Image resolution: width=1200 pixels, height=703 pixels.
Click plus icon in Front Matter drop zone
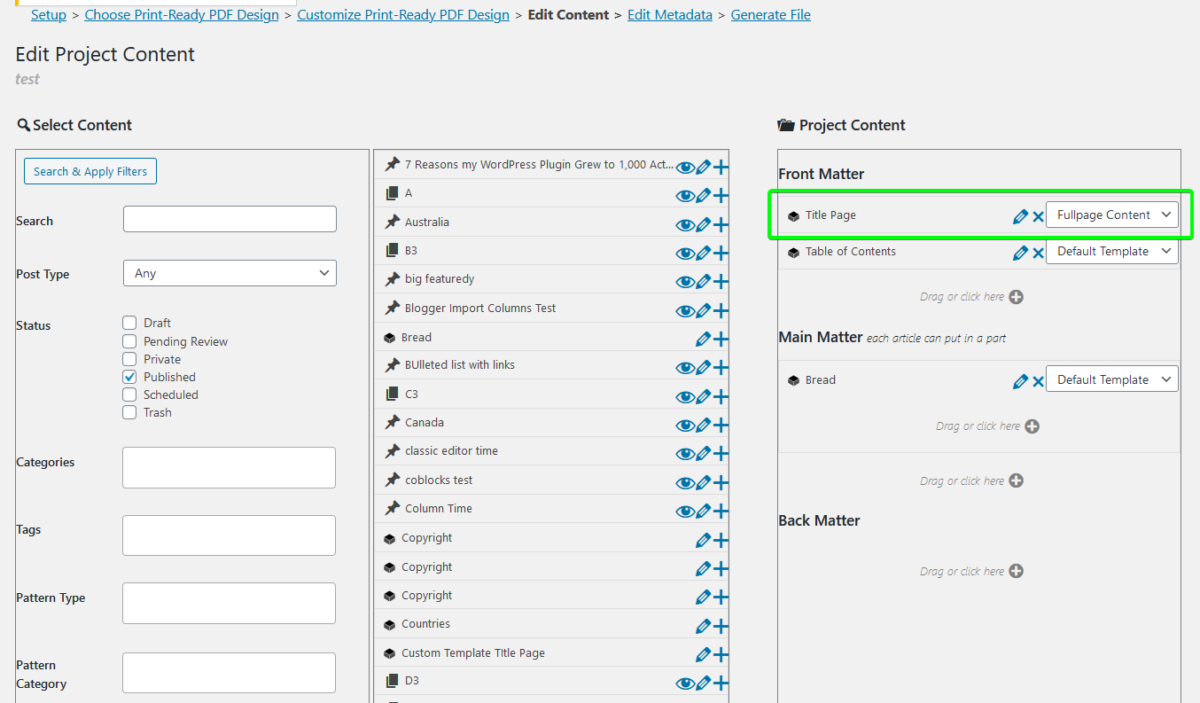tap(1016, 297)
